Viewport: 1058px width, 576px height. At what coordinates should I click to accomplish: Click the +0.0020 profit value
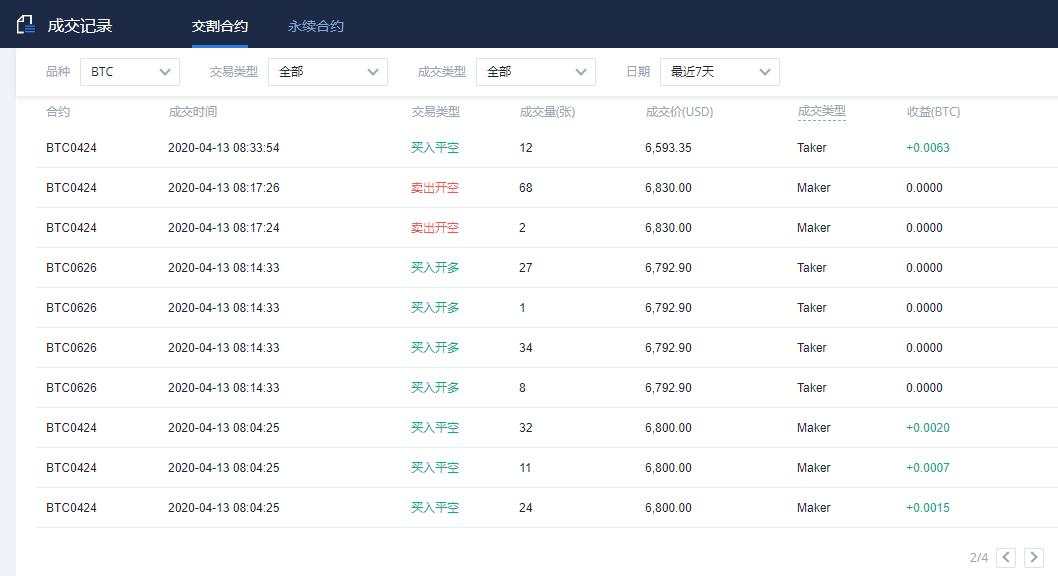click(x=928, y=428)
